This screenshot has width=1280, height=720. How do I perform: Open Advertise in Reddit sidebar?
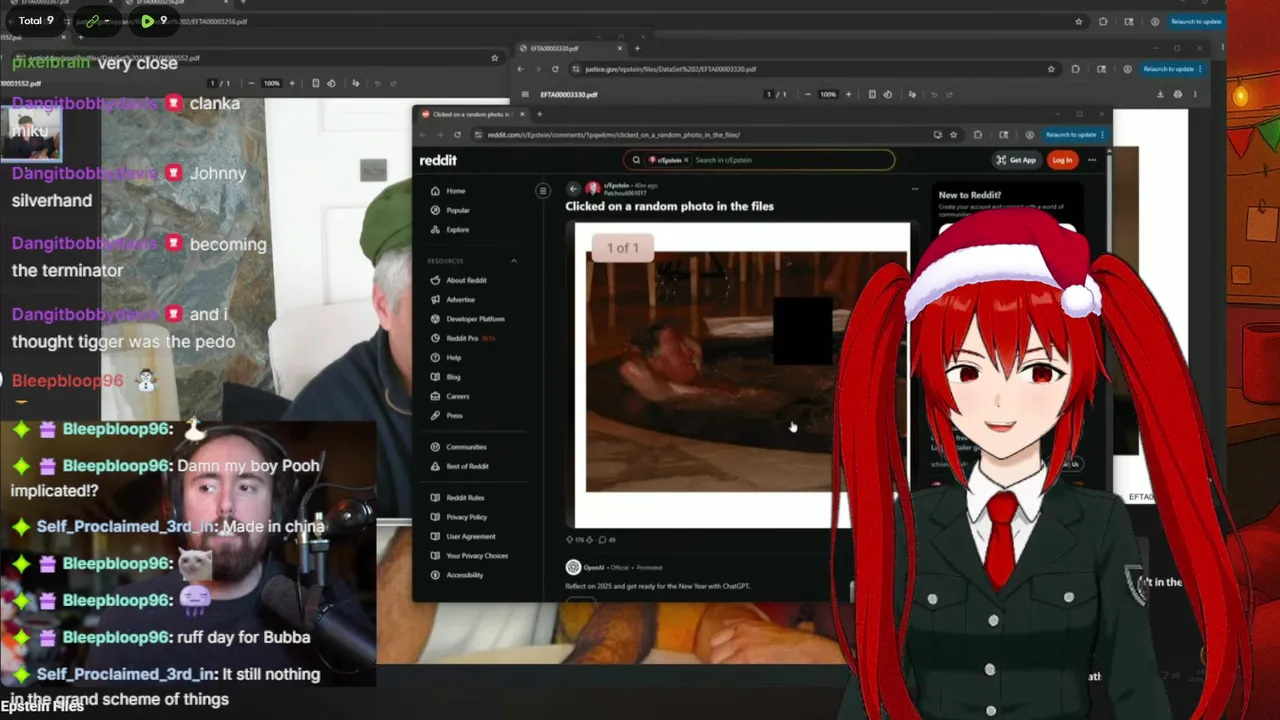(453, 300)
